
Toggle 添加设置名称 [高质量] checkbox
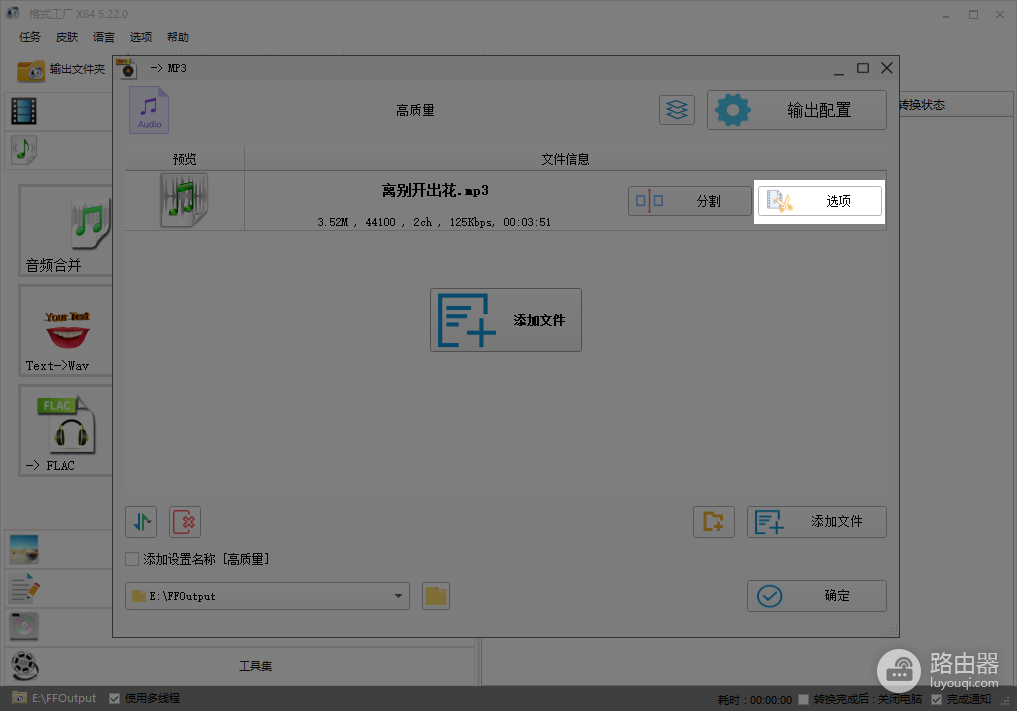coord(132,559)
